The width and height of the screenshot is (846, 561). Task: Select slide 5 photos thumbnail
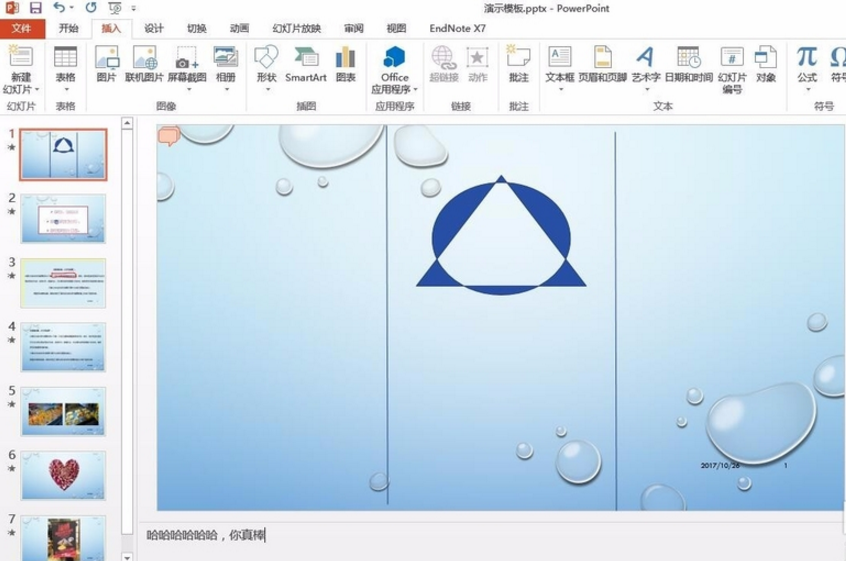click(64, 411)
